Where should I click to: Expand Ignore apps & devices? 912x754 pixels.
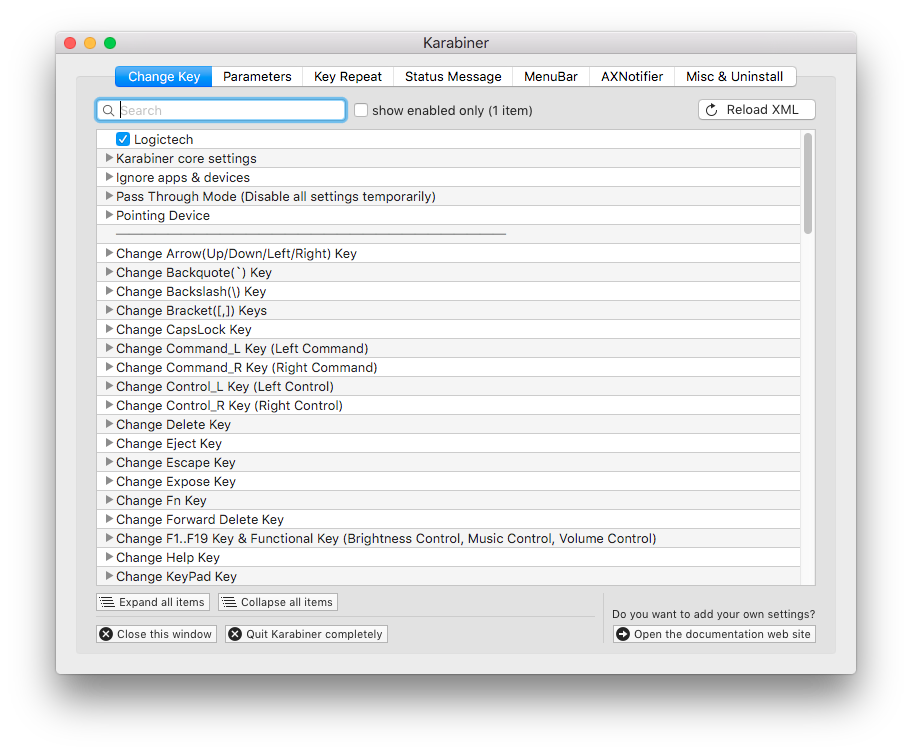[109, 177]
